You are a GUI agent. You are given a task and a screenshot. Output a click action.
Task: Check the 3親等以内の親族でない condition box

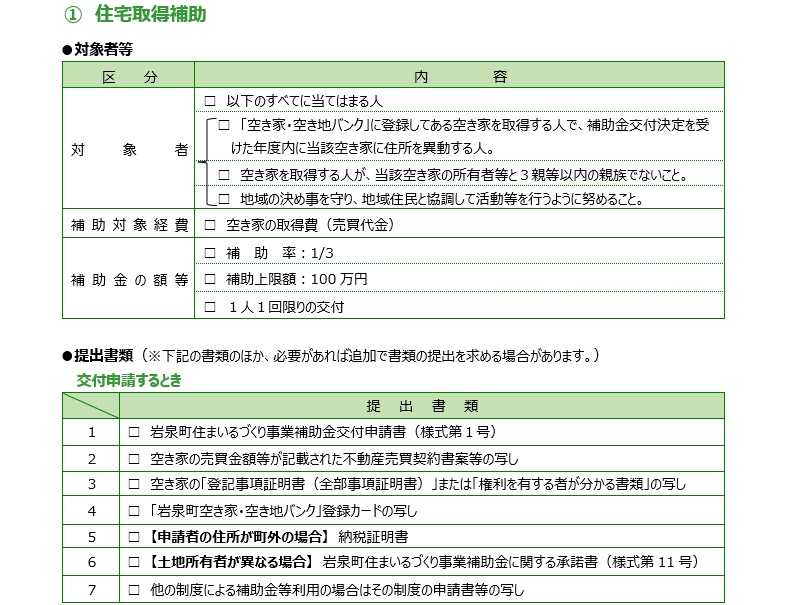tap(224, 175)
